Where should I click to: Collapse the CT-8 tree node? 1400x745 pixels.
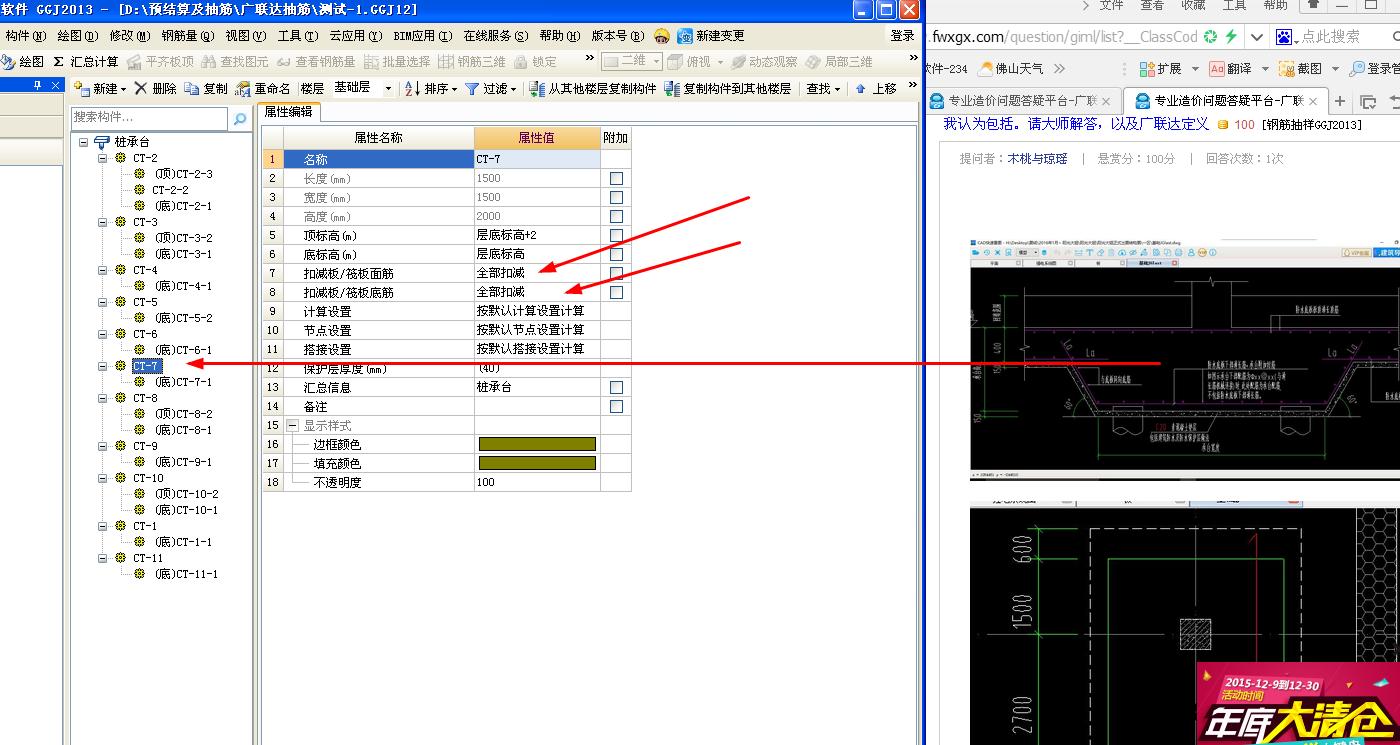coord(102,398)
